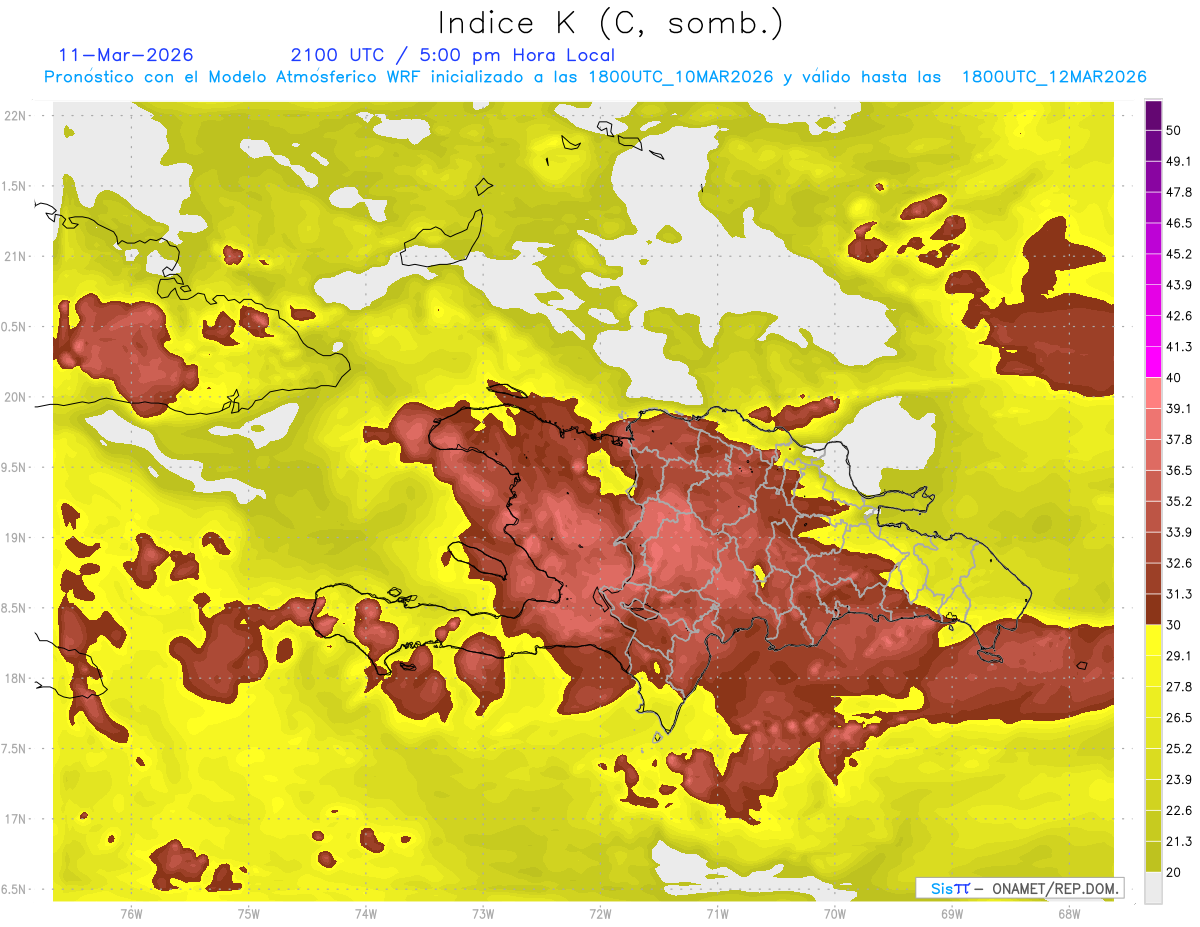Viewport: 1200px width, 927px height.
Task: Click the 72W longitude label
Action: tap(600, 914)
